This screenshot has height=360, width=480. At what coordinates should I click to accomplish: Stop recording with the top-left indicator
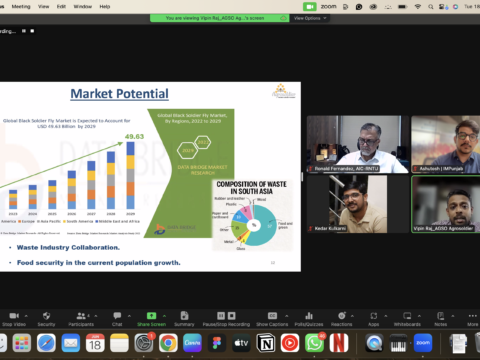pos(32,31)
